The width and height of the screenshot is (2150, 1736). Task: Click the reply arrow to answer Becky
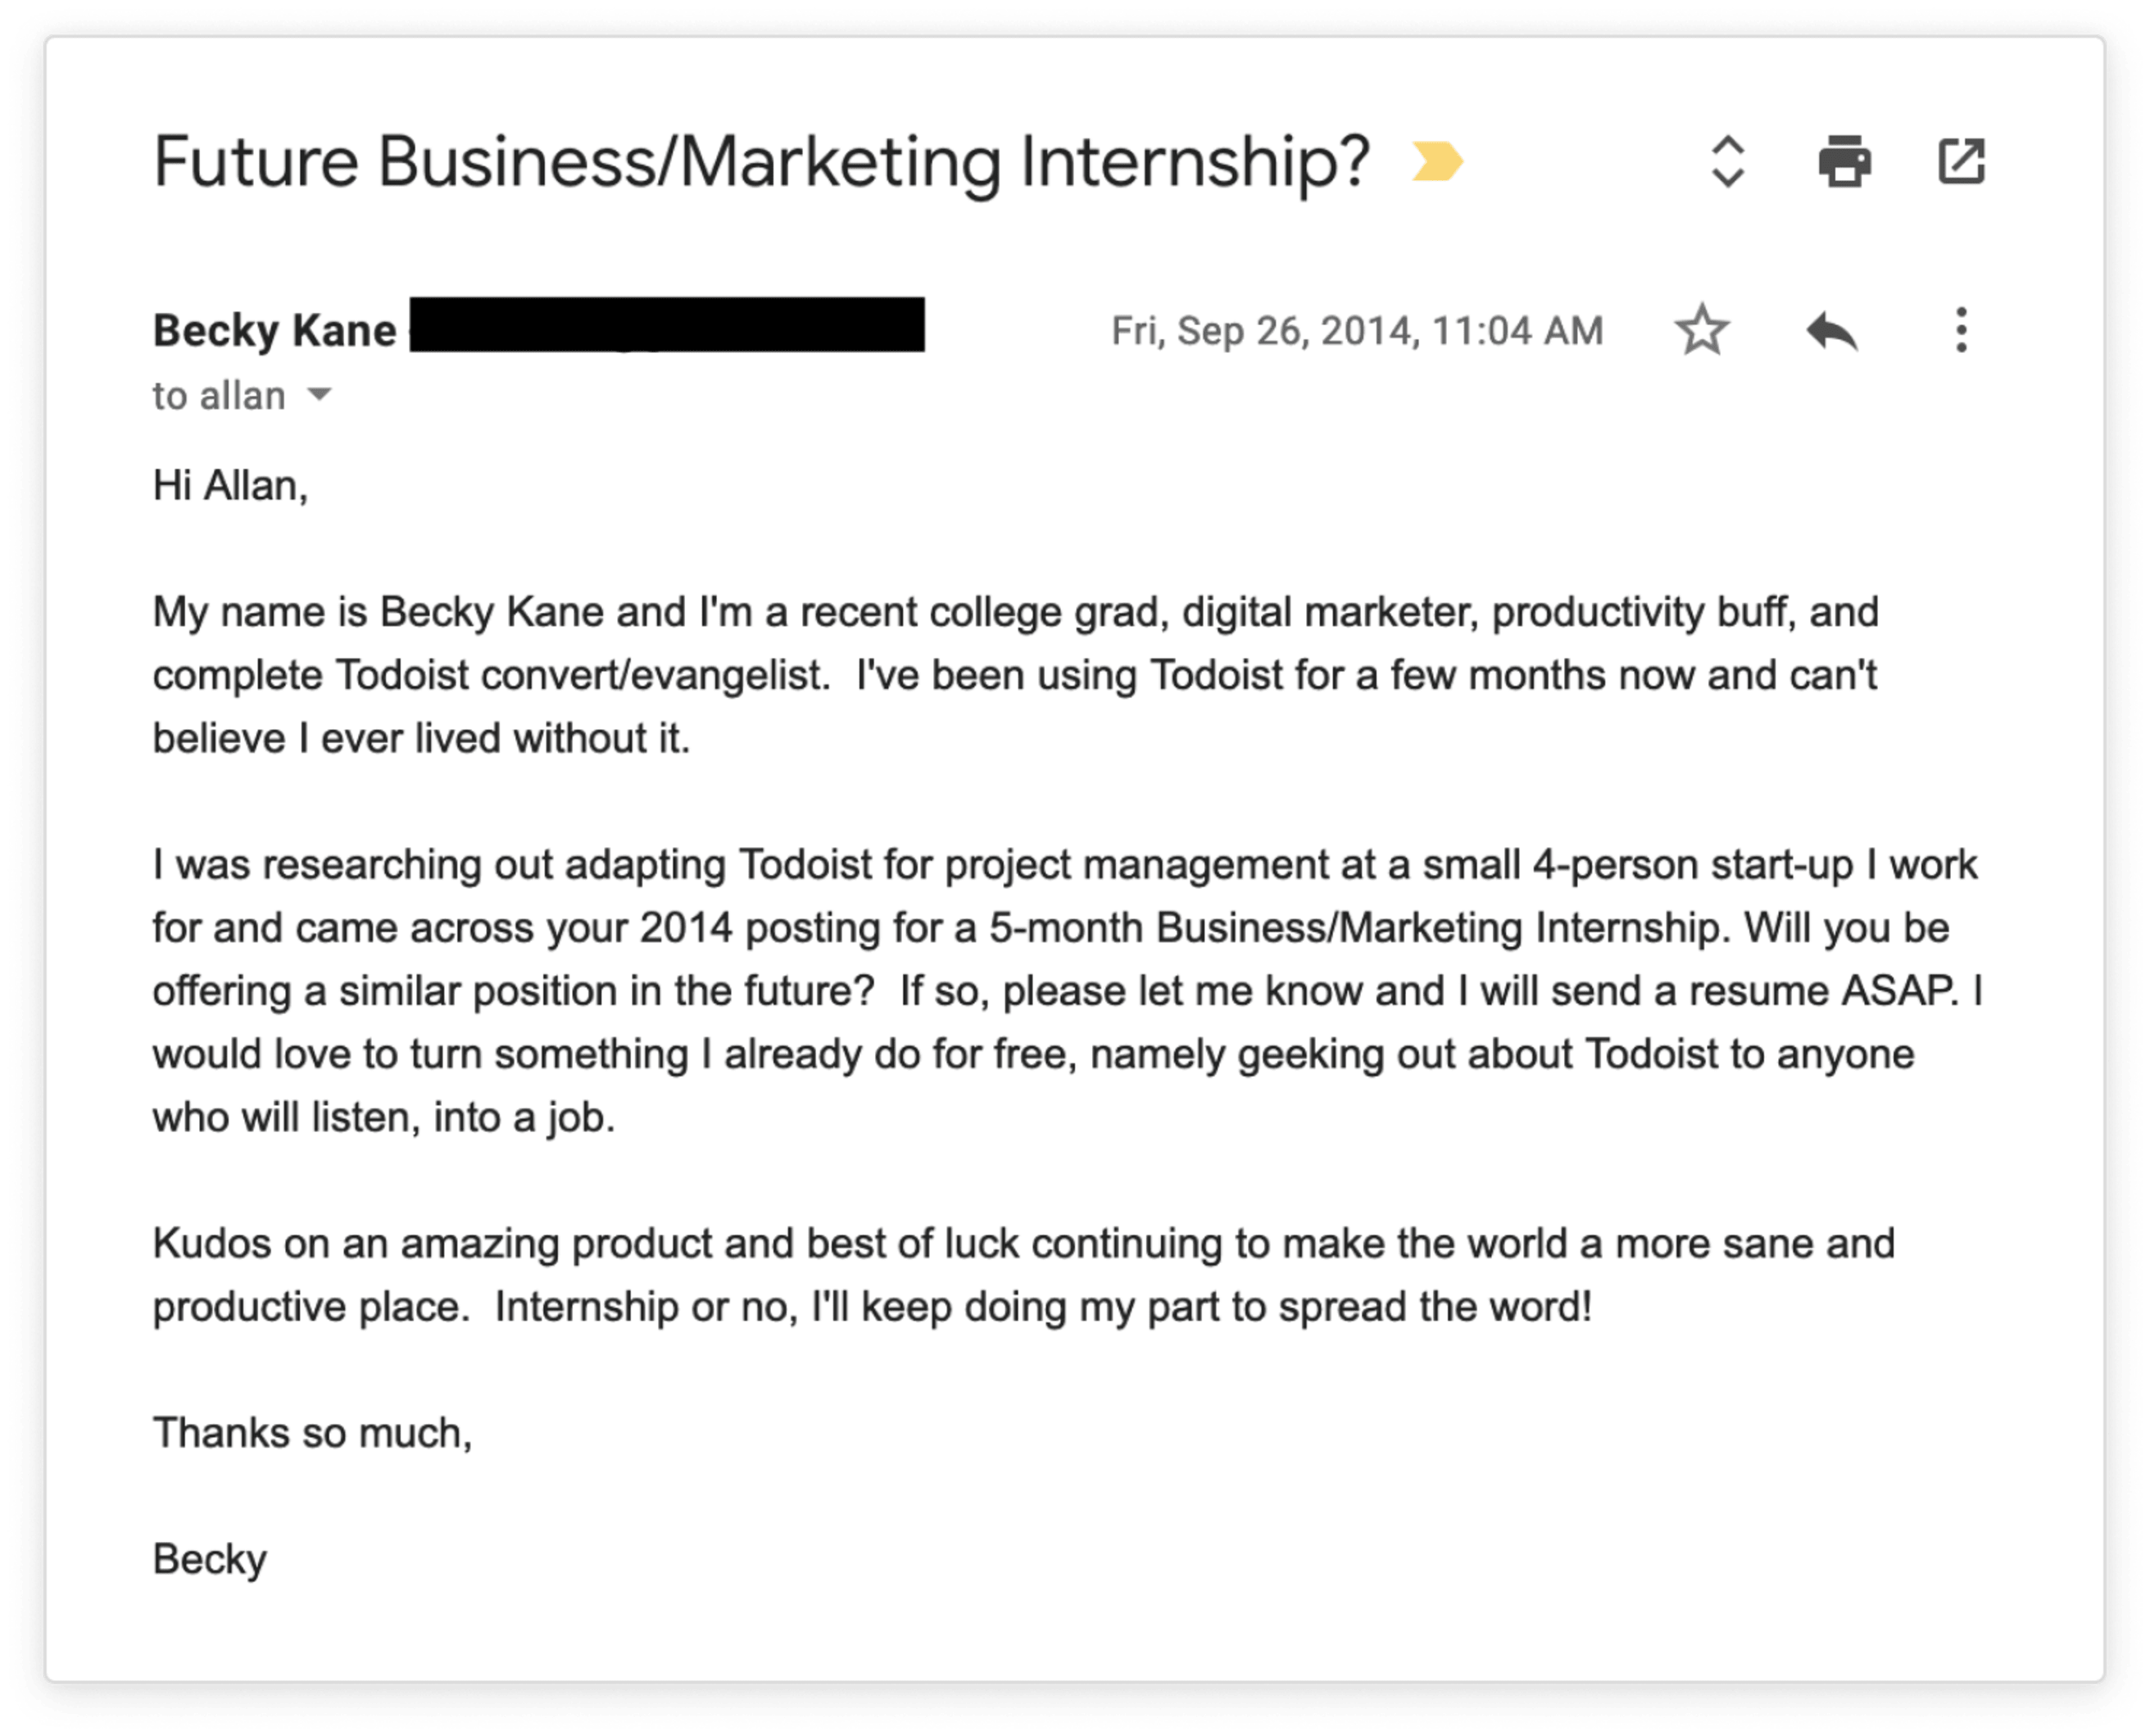(x=1834, y=330)
